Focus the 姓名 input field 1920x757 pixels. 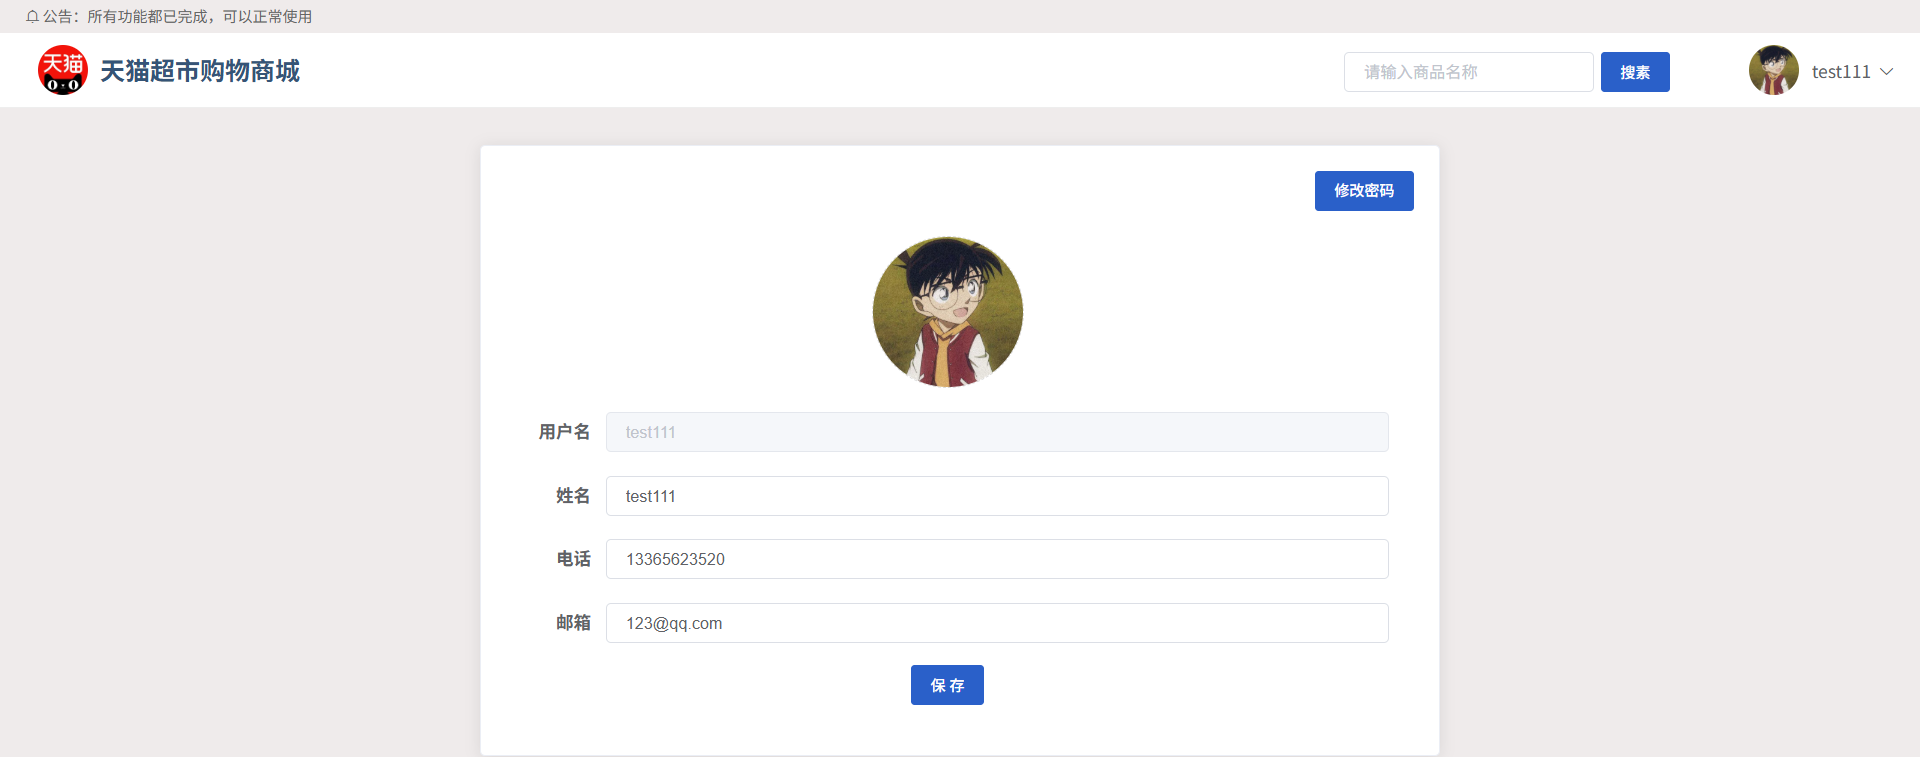pyautogui.click(x=997, y=496)
